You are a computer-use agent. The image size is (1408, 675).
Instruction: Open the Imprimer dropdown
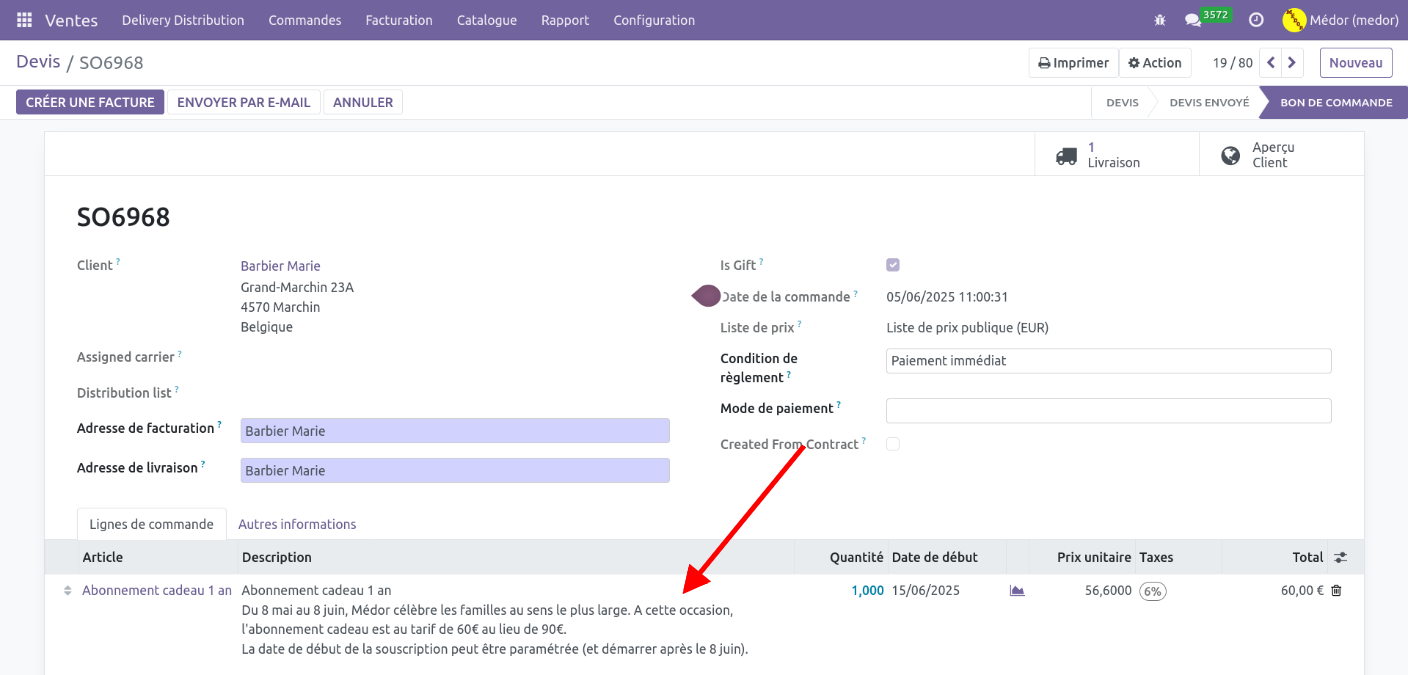1073,63
